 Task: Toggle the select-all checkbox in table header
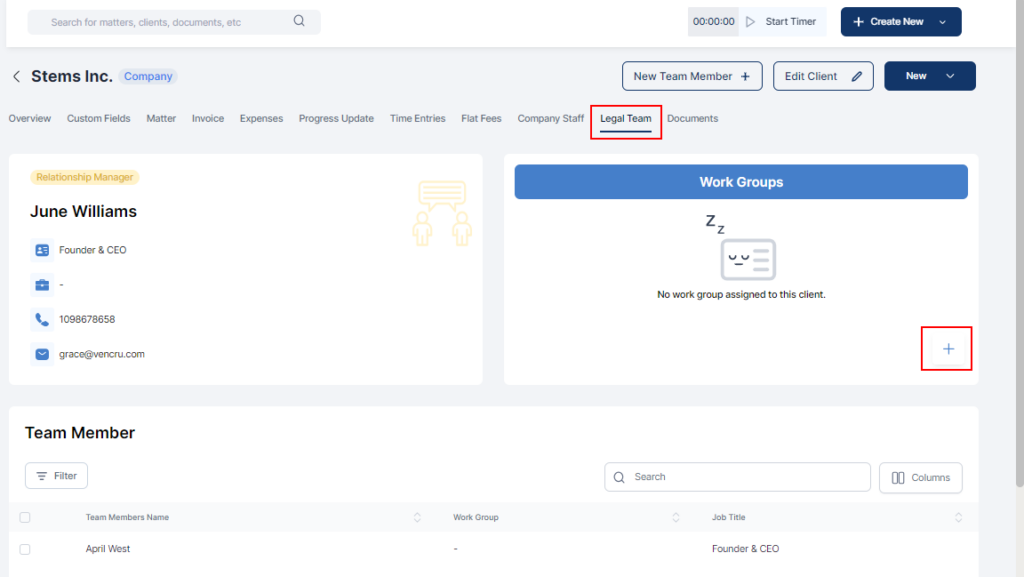click(x=25, y=517)
